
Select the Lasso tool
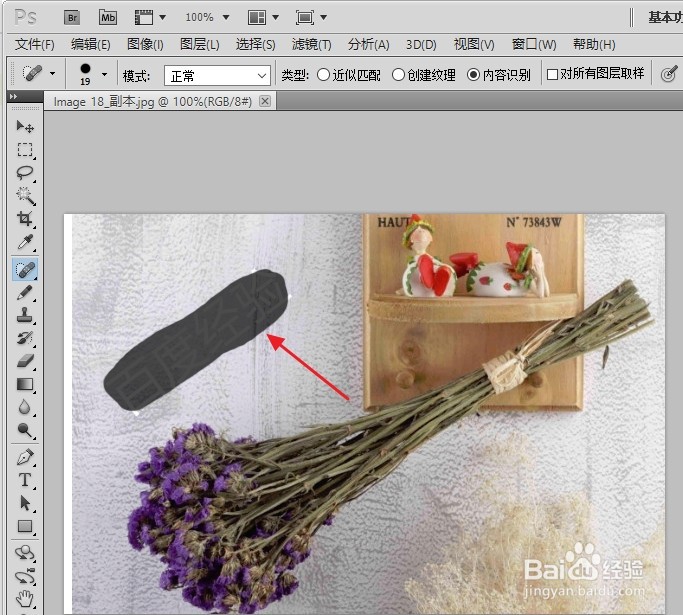click(25, 173)
